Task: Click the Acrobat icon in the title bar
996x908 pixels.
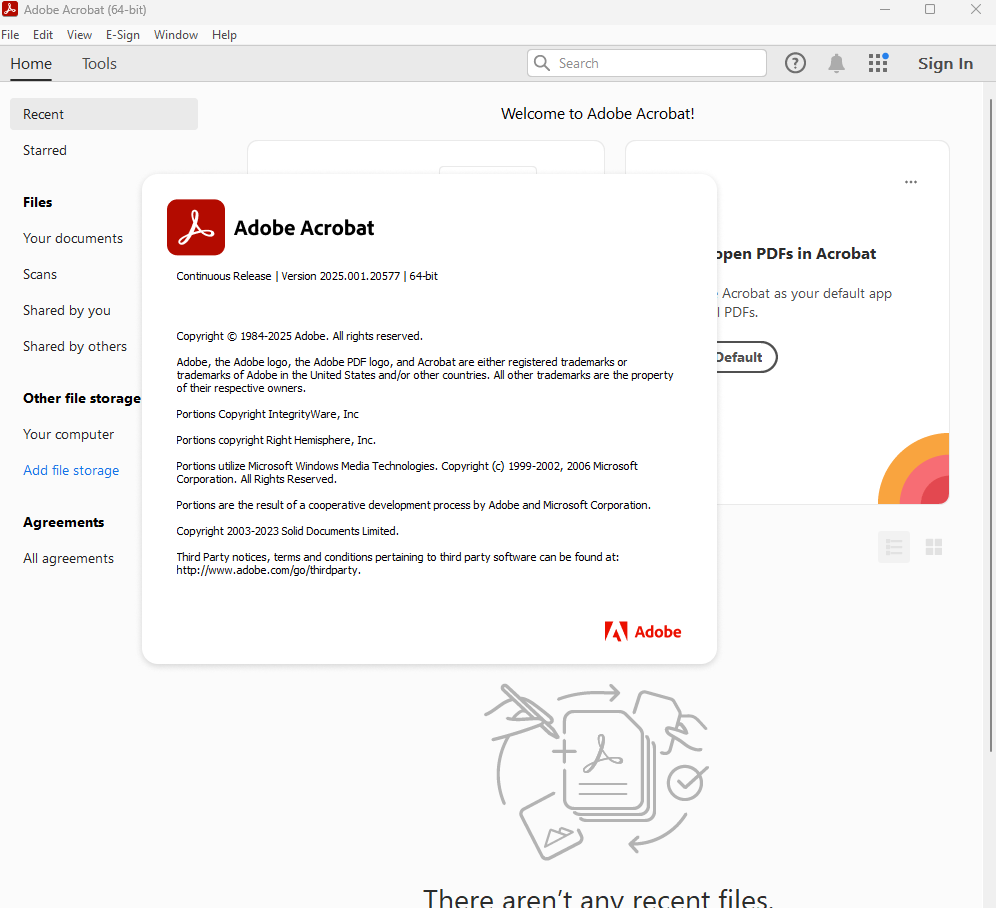Action: click(x=10, y=10)
